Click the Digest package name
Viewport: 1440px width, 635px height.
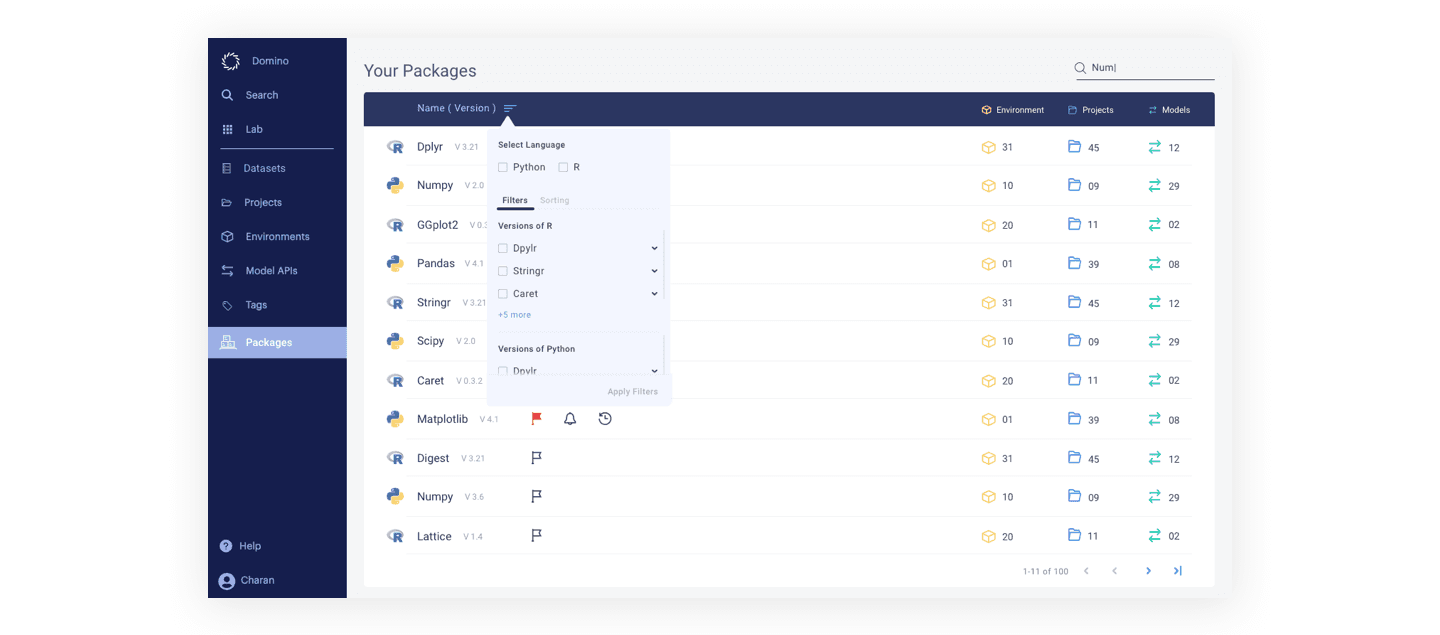pyautogui.click(x=433, y=458)
